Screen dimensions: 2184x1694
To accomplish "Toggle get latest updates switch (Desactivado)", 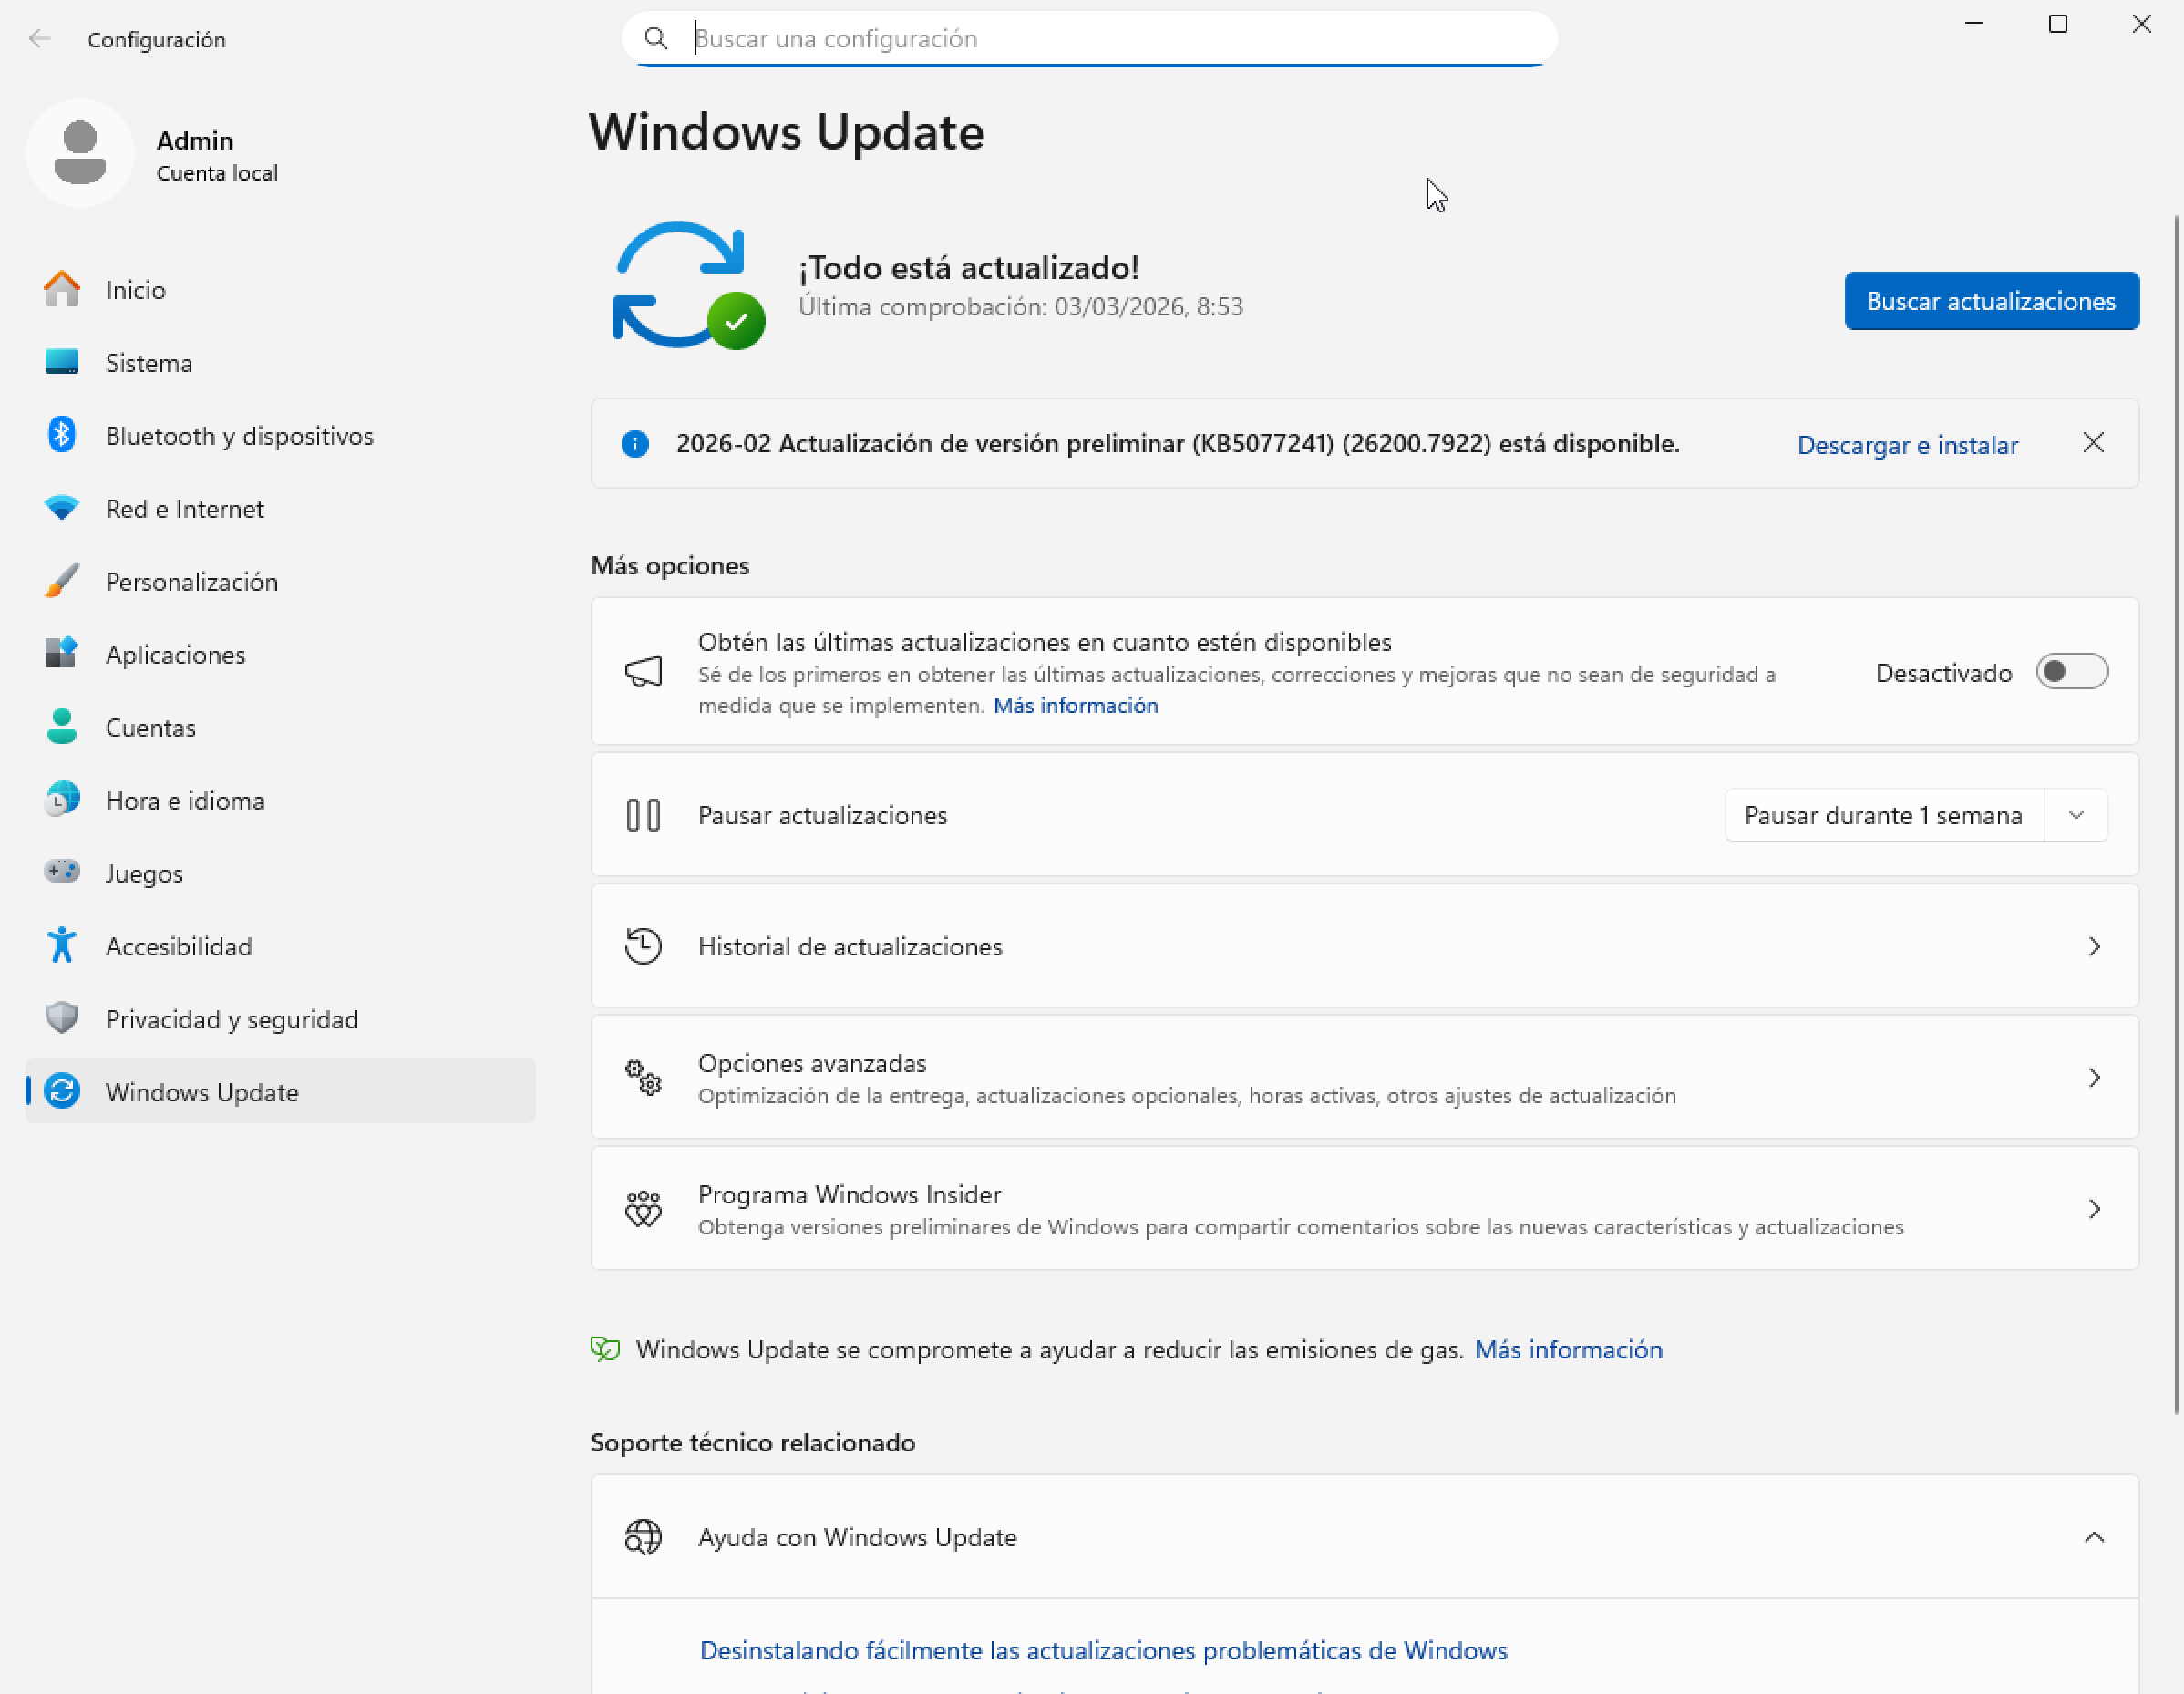I will pyautogui.click(x=2072, y=672).
